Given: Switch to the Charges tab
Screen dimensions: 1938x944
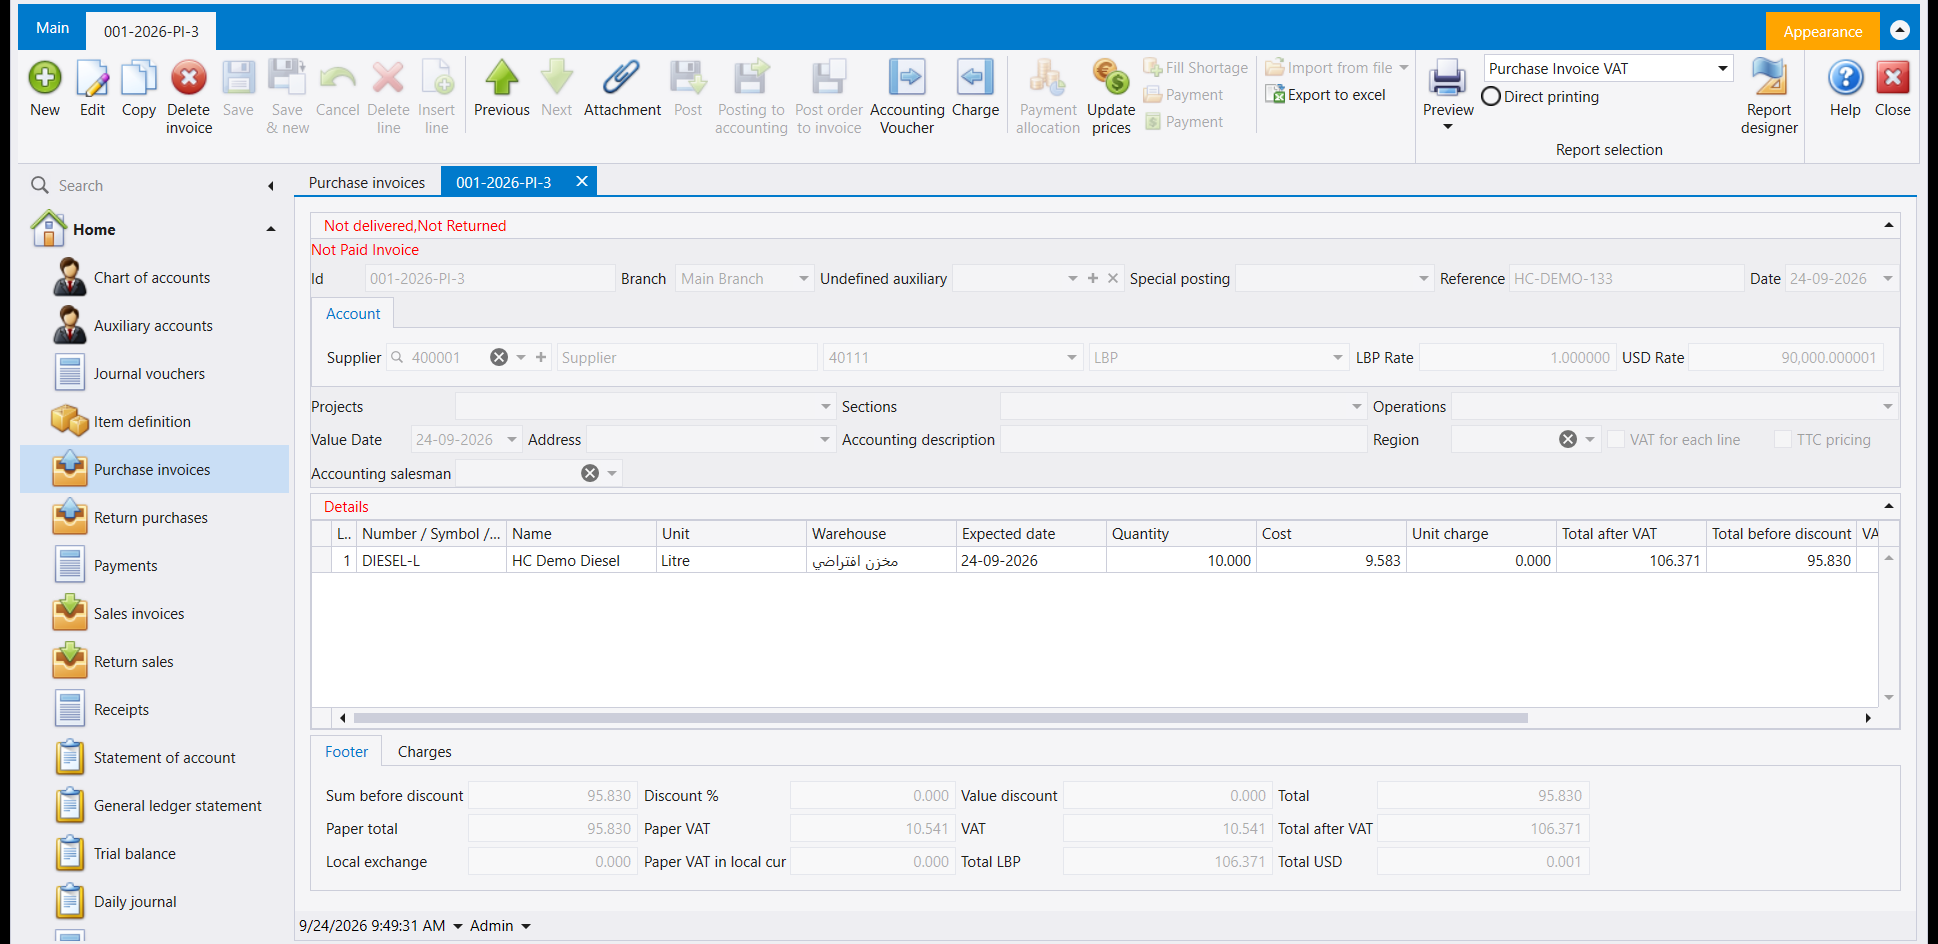Looking at the screenshot, I should coord(425,752).
